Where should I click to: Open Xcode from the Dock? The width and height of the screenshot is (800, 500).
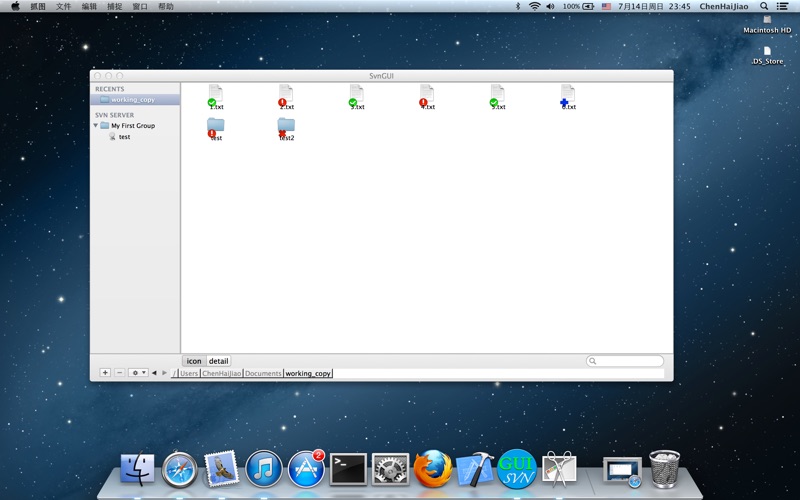[x=474, y=469]
